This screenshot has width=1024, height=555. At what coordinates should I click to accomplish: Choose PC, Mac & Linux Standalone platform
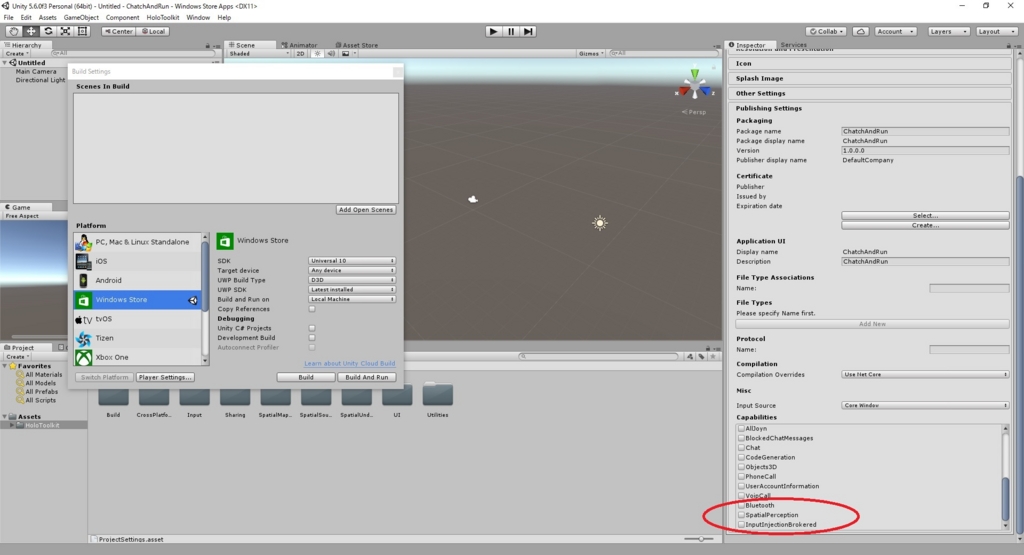(137, 242)
